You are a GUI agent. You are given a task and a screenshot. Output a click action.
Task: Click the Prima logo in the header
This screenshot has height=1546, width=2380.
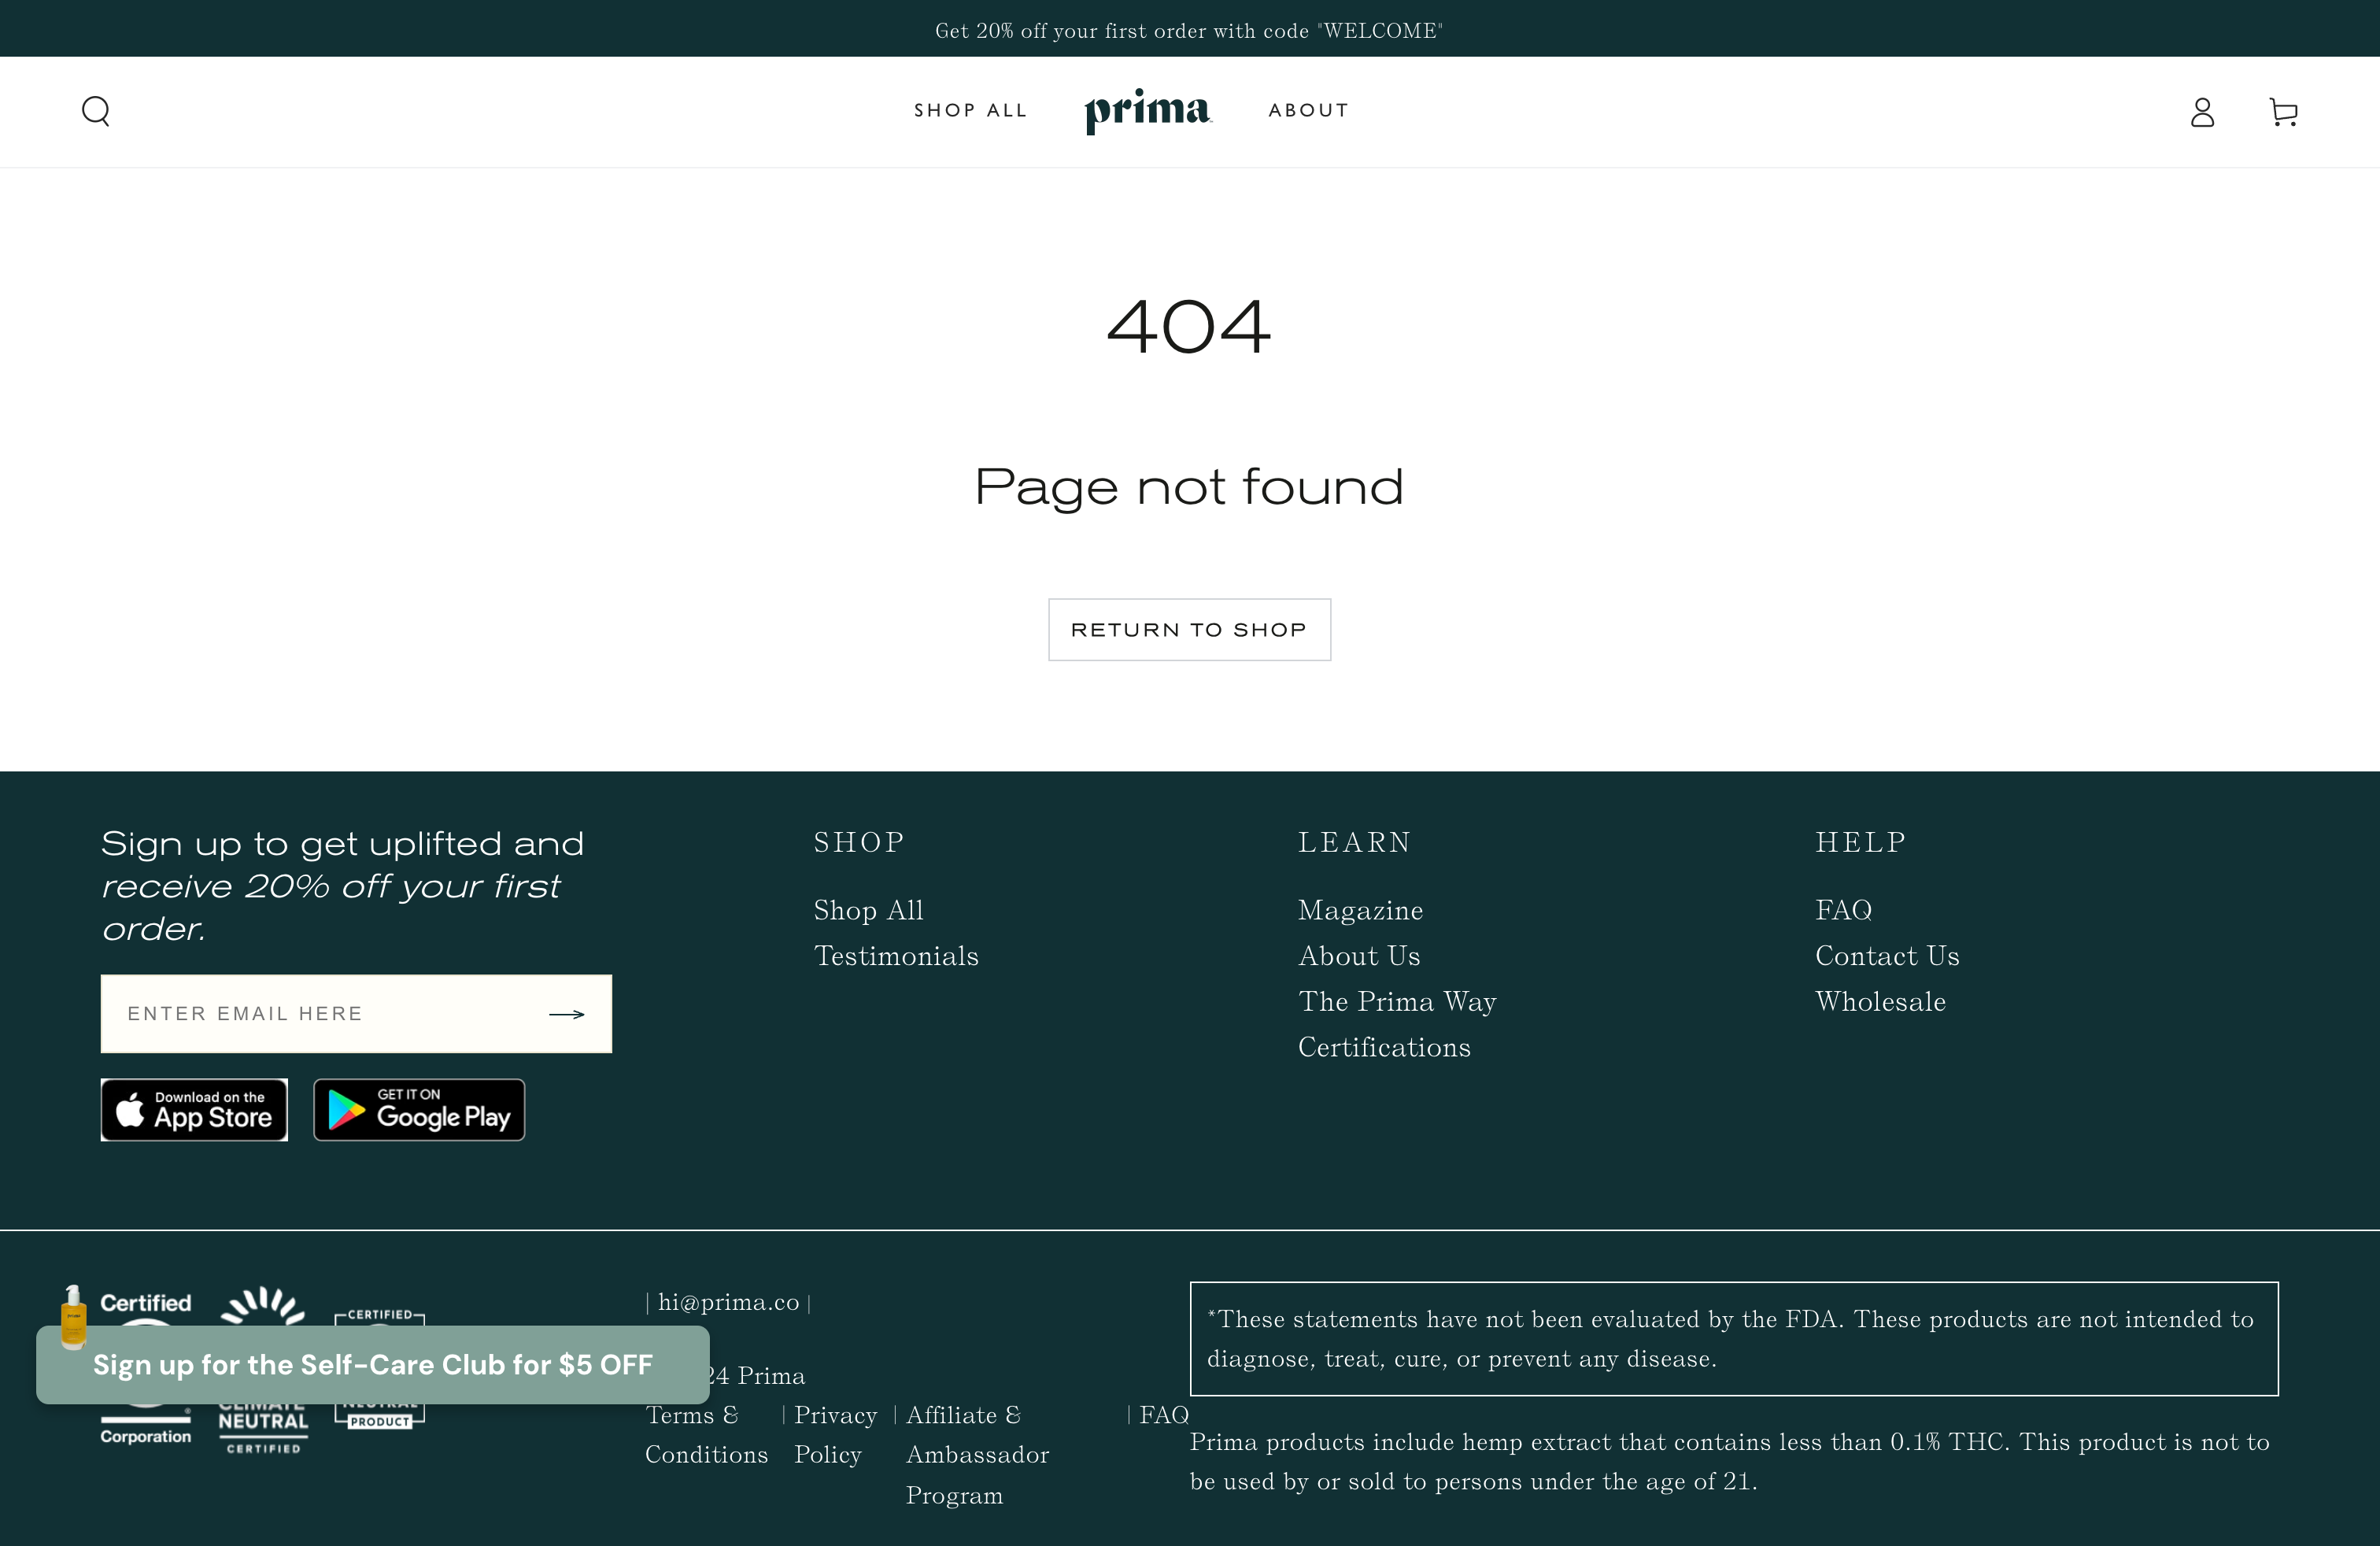(x=1147, y=111)
